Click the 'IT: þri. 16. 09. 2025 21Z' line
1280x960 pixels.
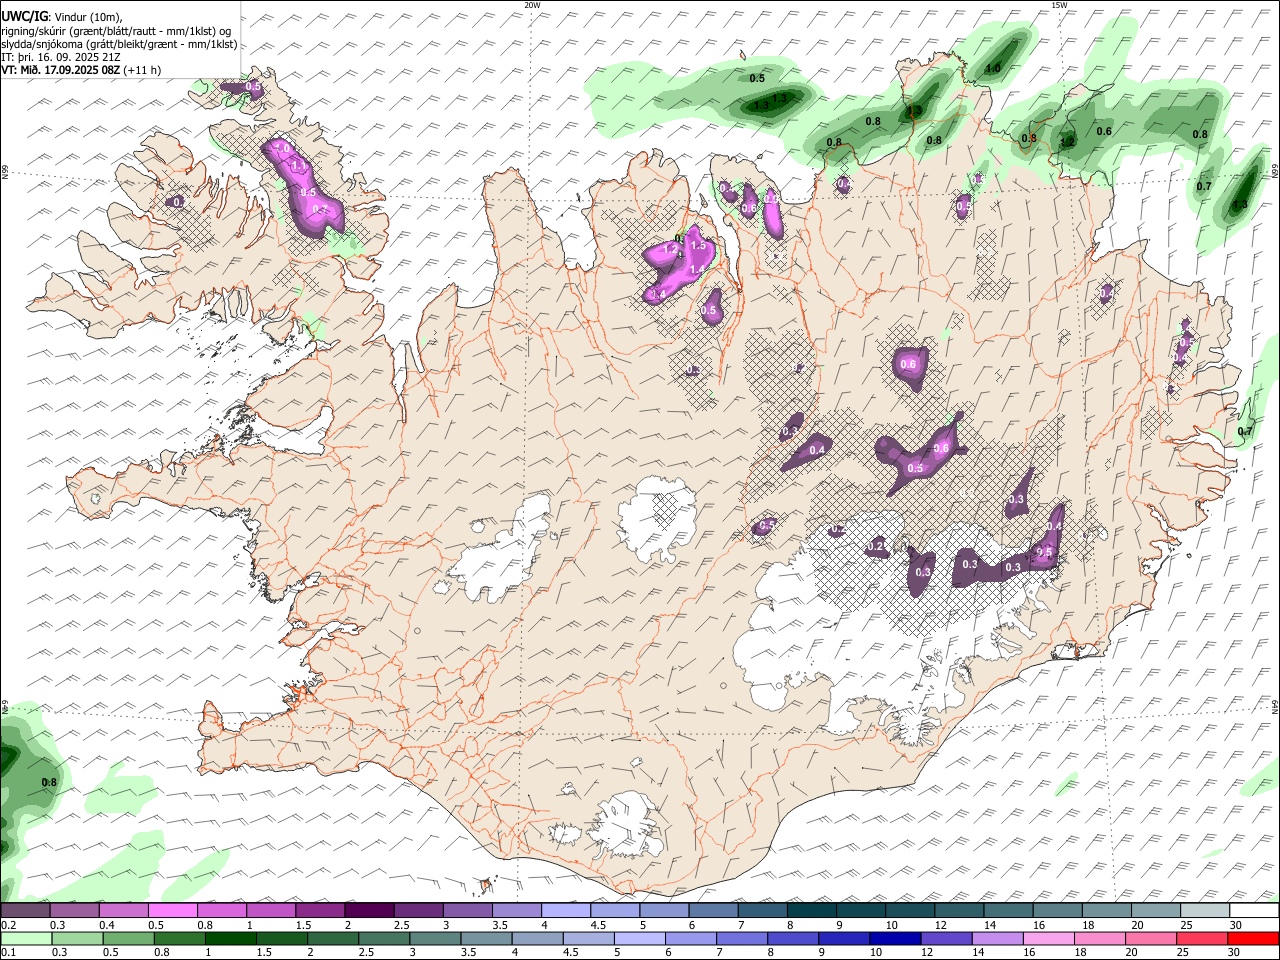point(62,57)
